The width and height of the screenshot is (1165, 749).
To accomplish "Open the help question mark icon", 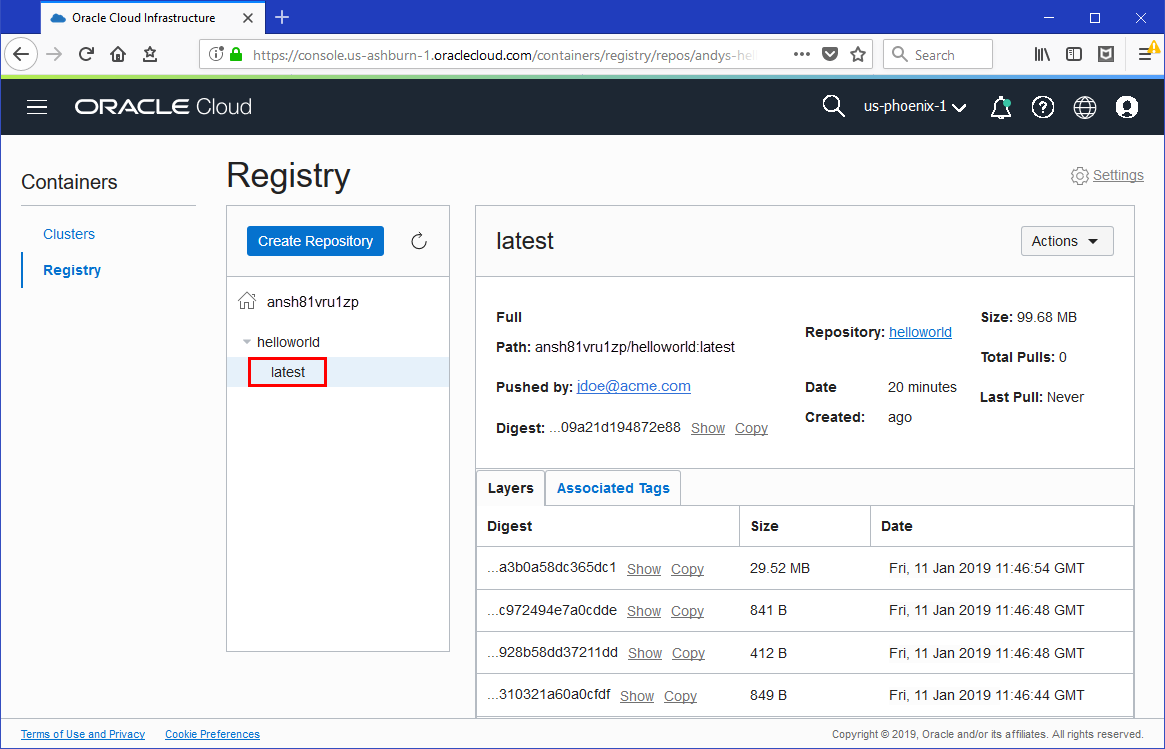I will [1042, 108].
